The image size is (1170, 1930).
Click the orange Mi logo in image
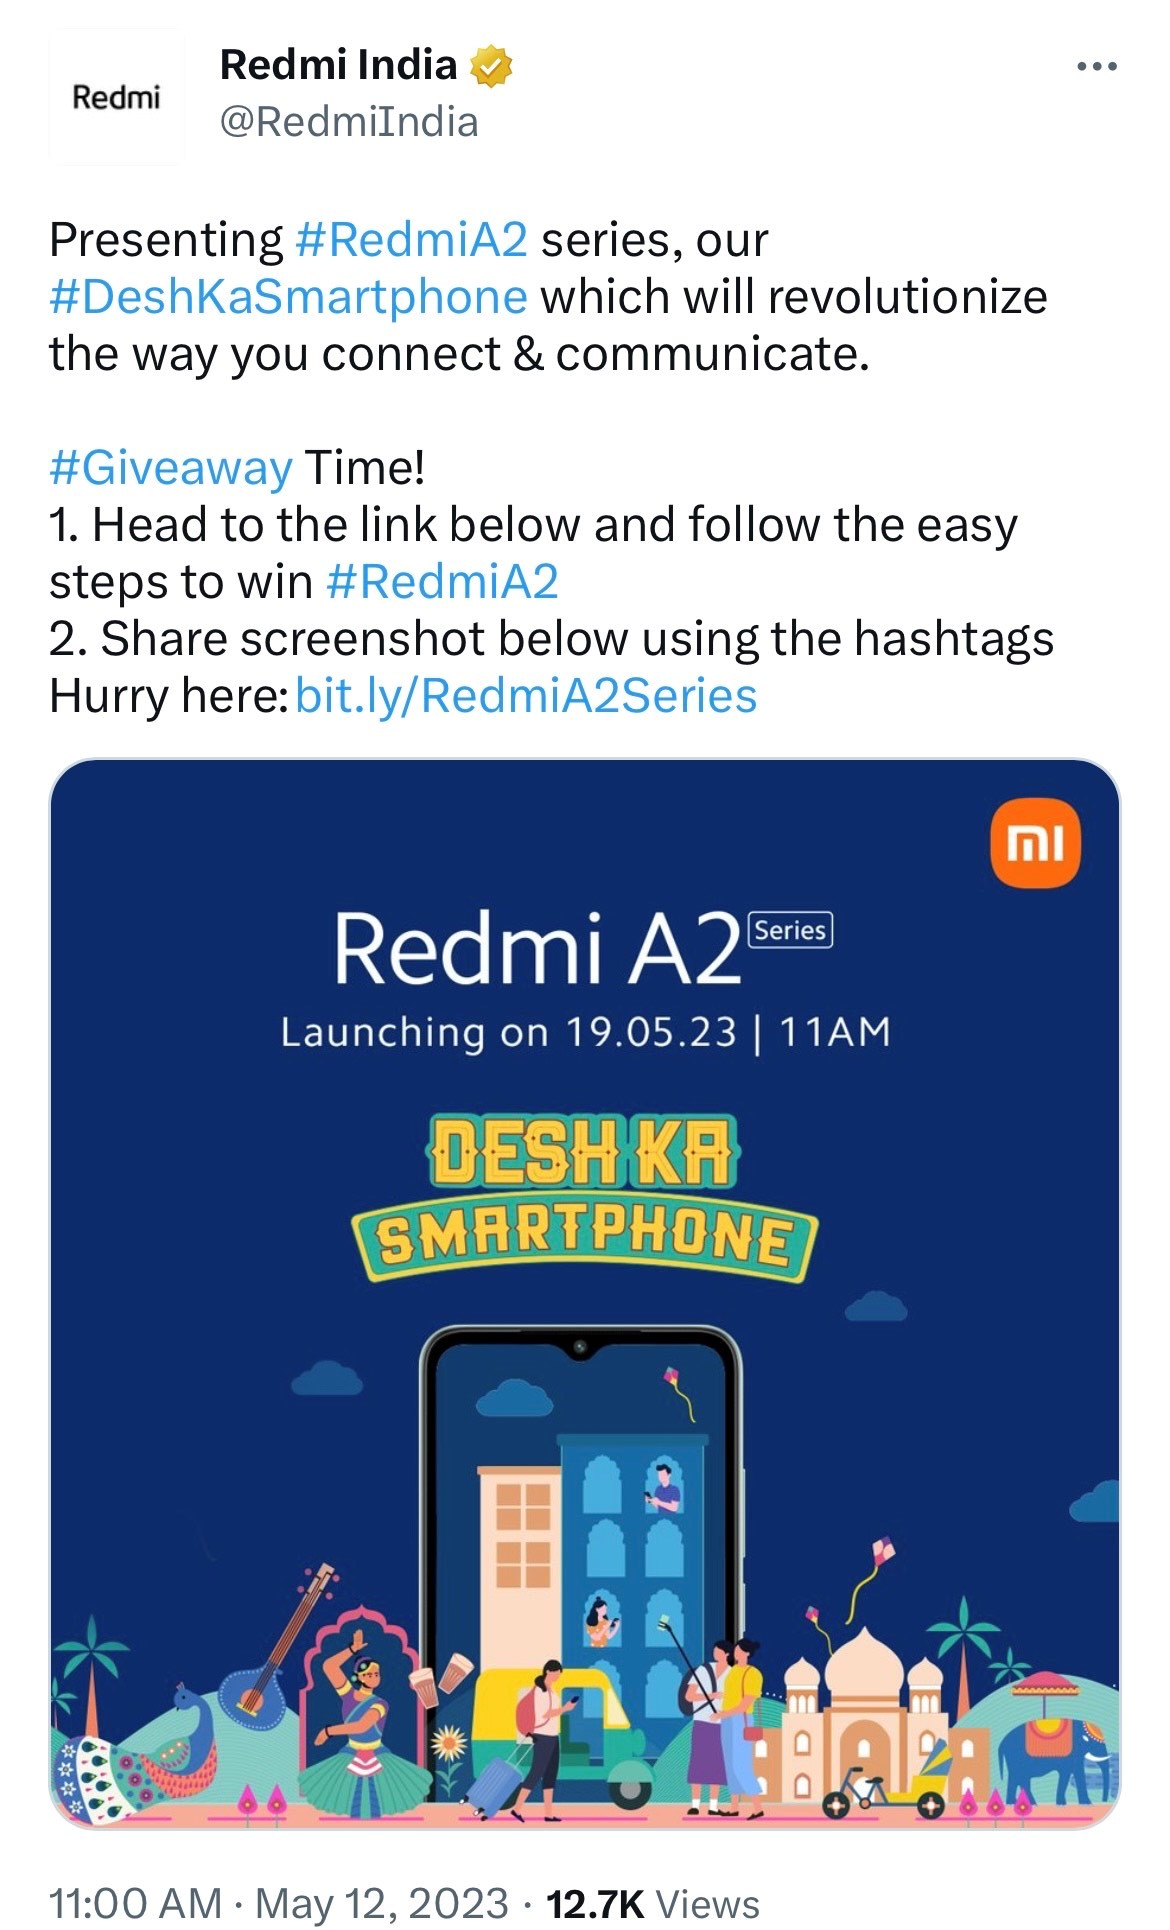click(1035, 843)
